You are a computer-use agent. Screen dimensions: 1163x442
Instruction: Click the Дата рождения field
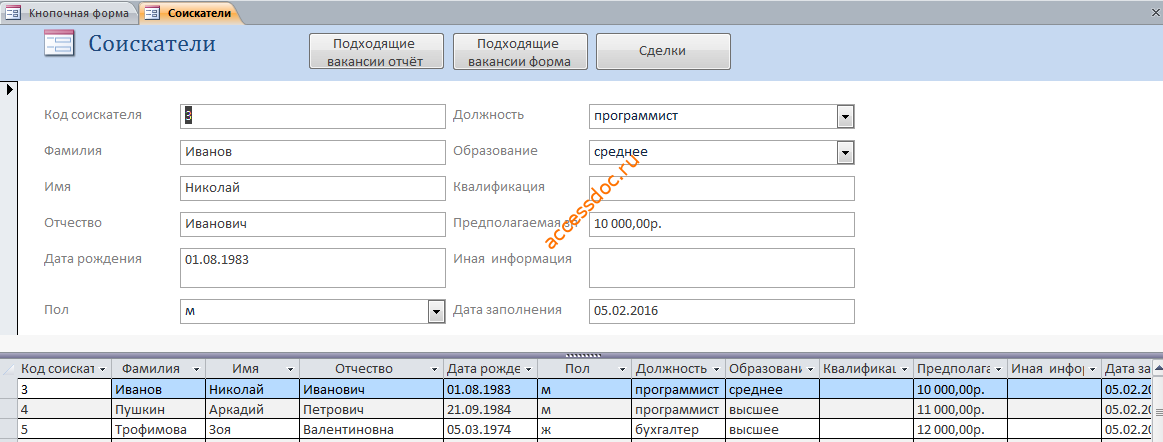pyautogui.click(x=312, y=268)
